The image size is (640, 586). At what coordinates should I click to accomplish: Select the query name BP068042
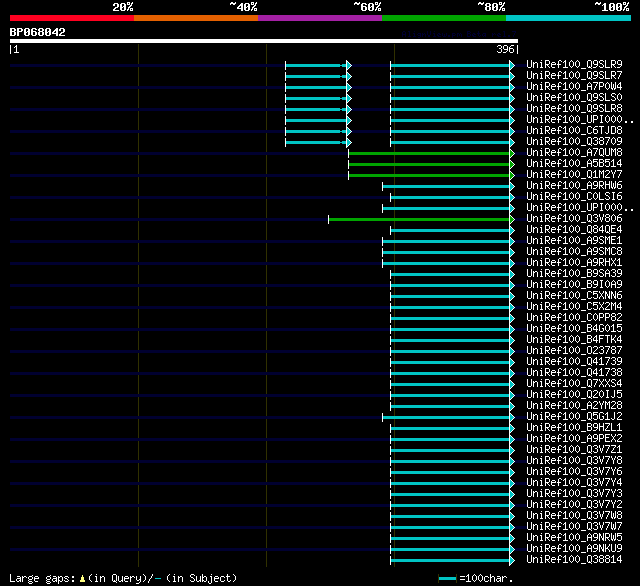coord(38,32)
